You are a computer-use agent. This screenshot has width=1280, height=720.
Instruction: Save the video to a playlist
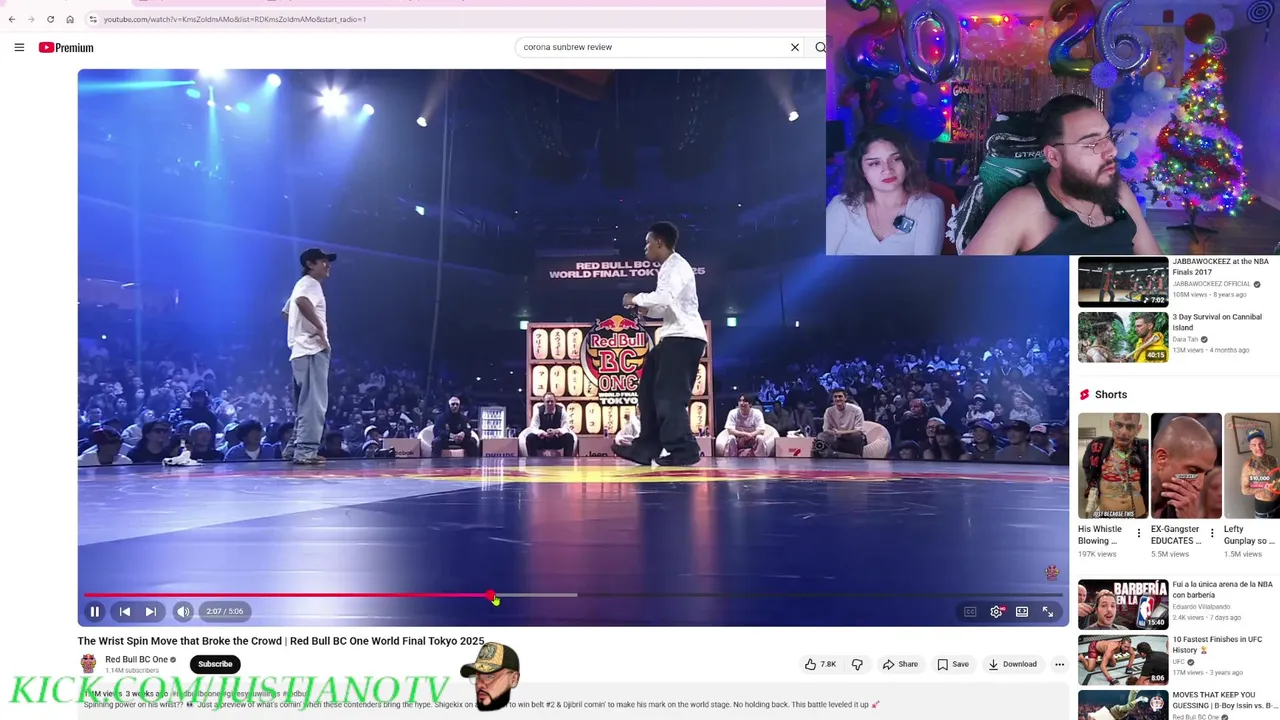point(951,664)
